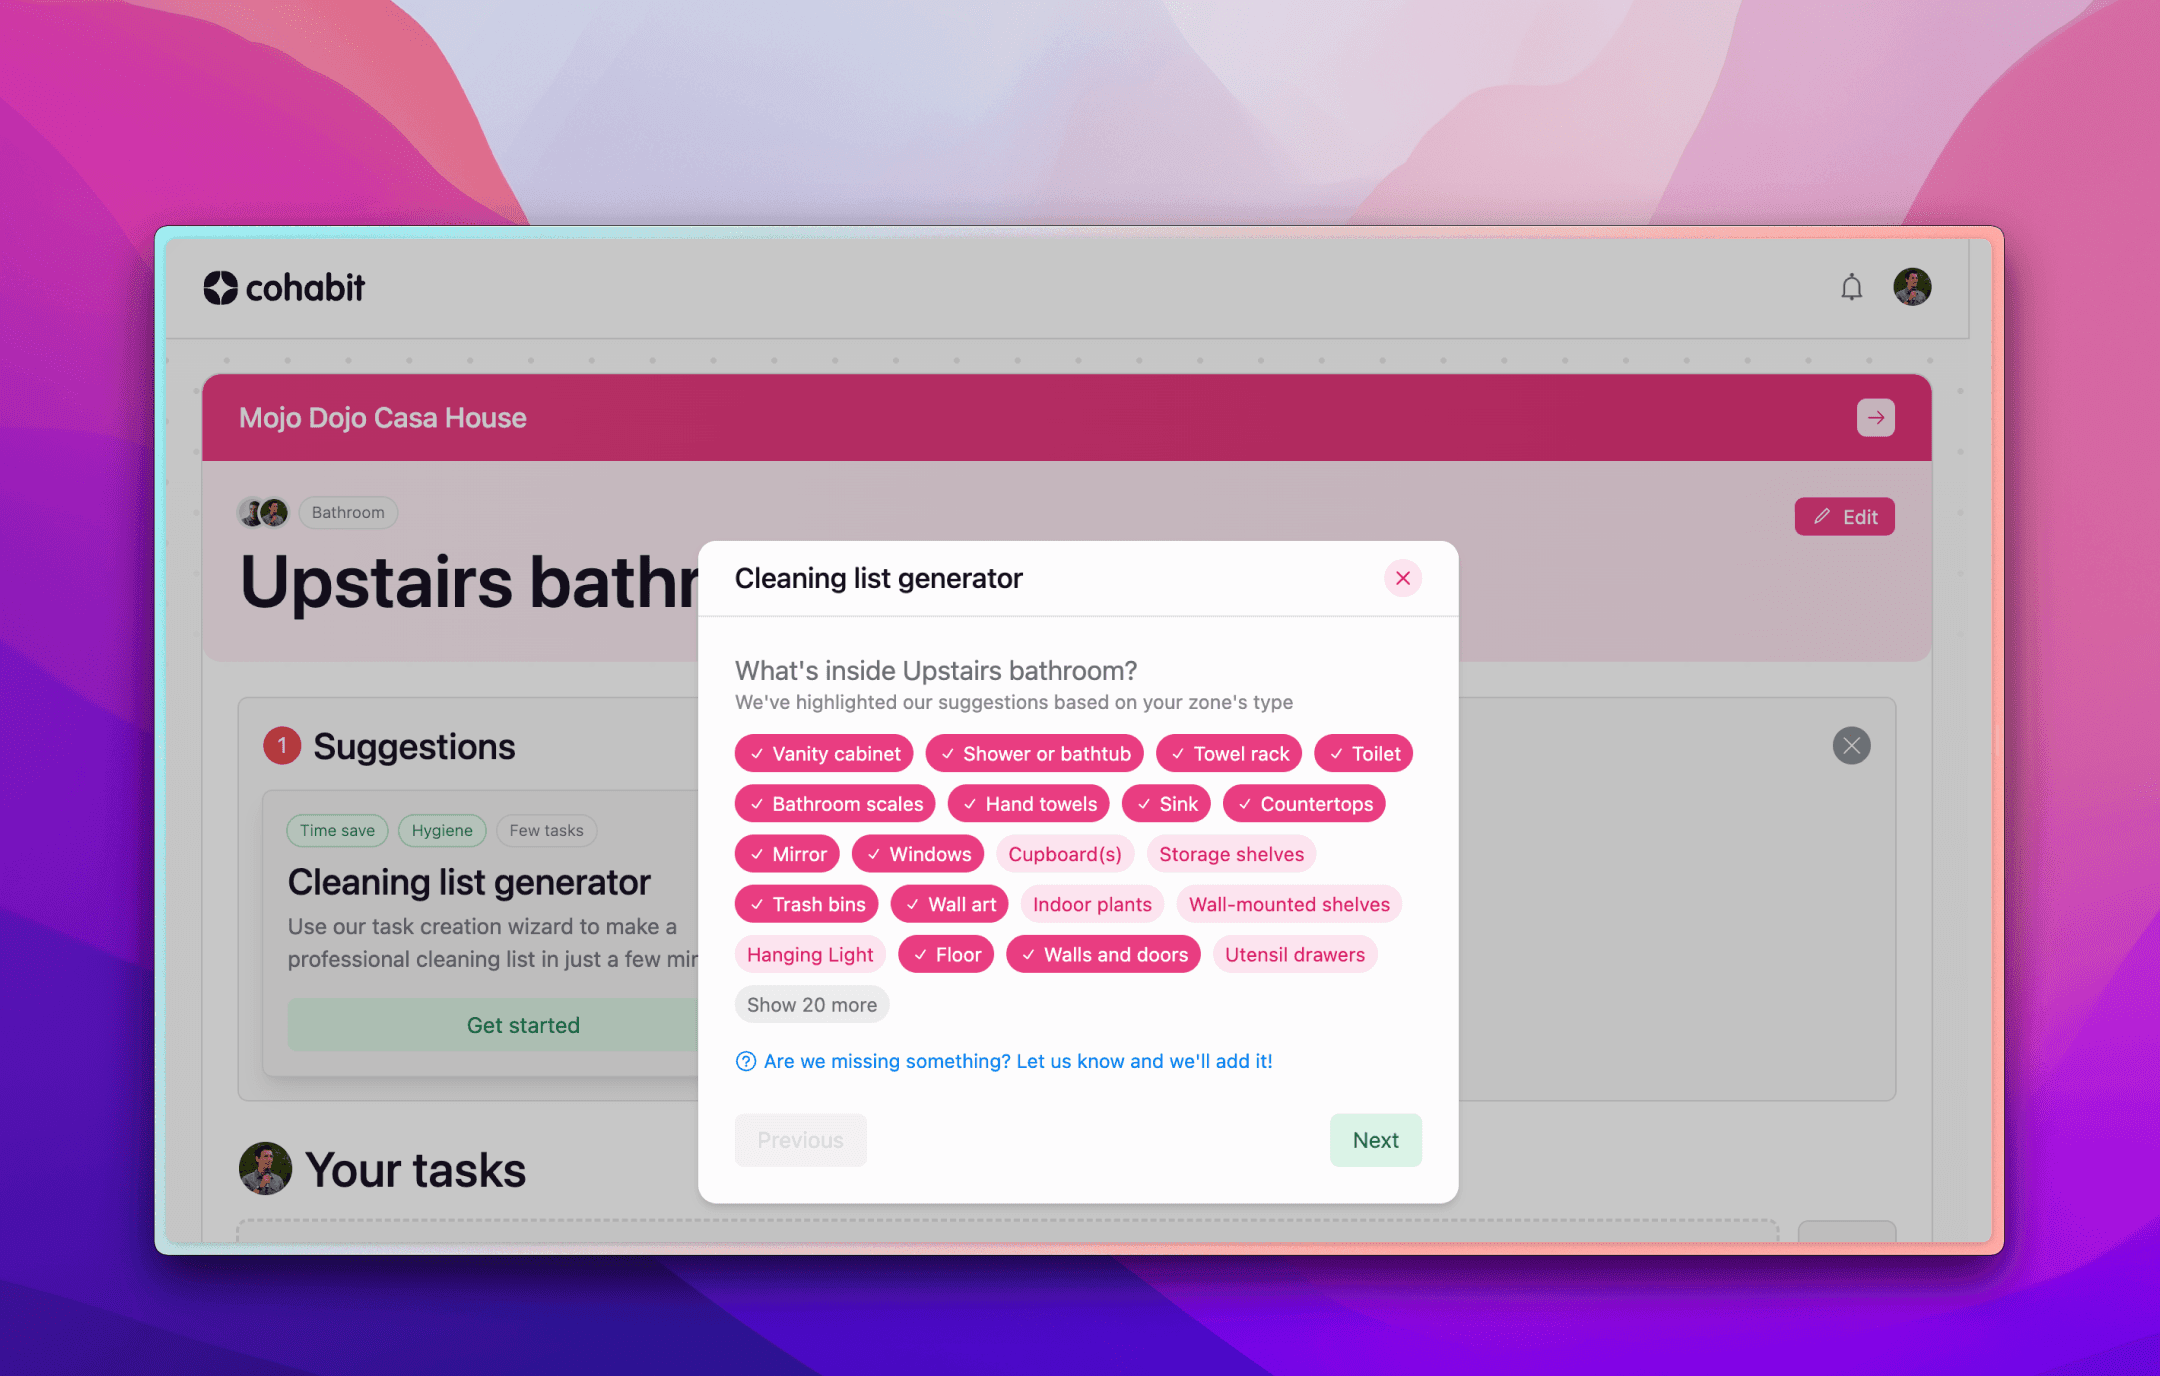Toggle the Towel rack chip
The height and width of the screenshot is (1376, 2160).
click(1229, 754)
